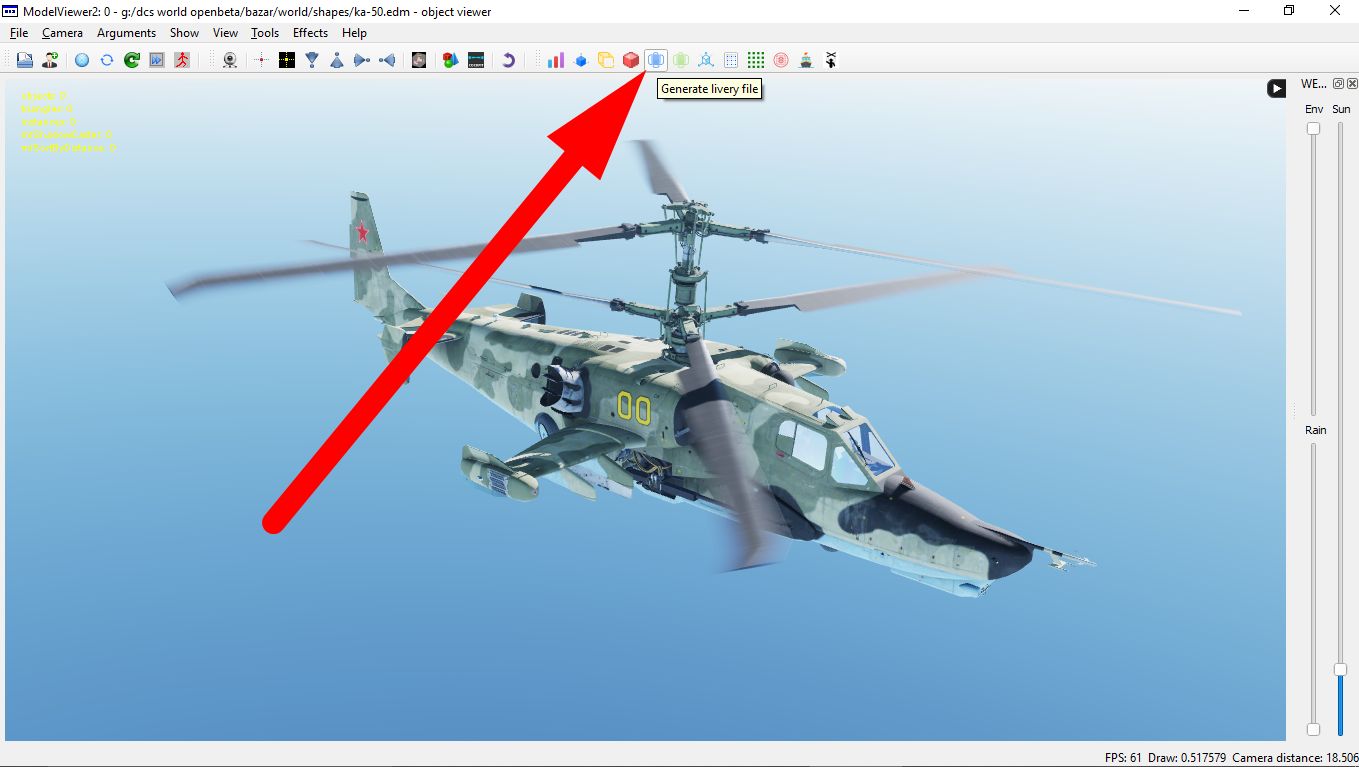The width and height of the screenshot is (1359, 767).
Task: Click the webcam camera icon
Action: [230, 60]
